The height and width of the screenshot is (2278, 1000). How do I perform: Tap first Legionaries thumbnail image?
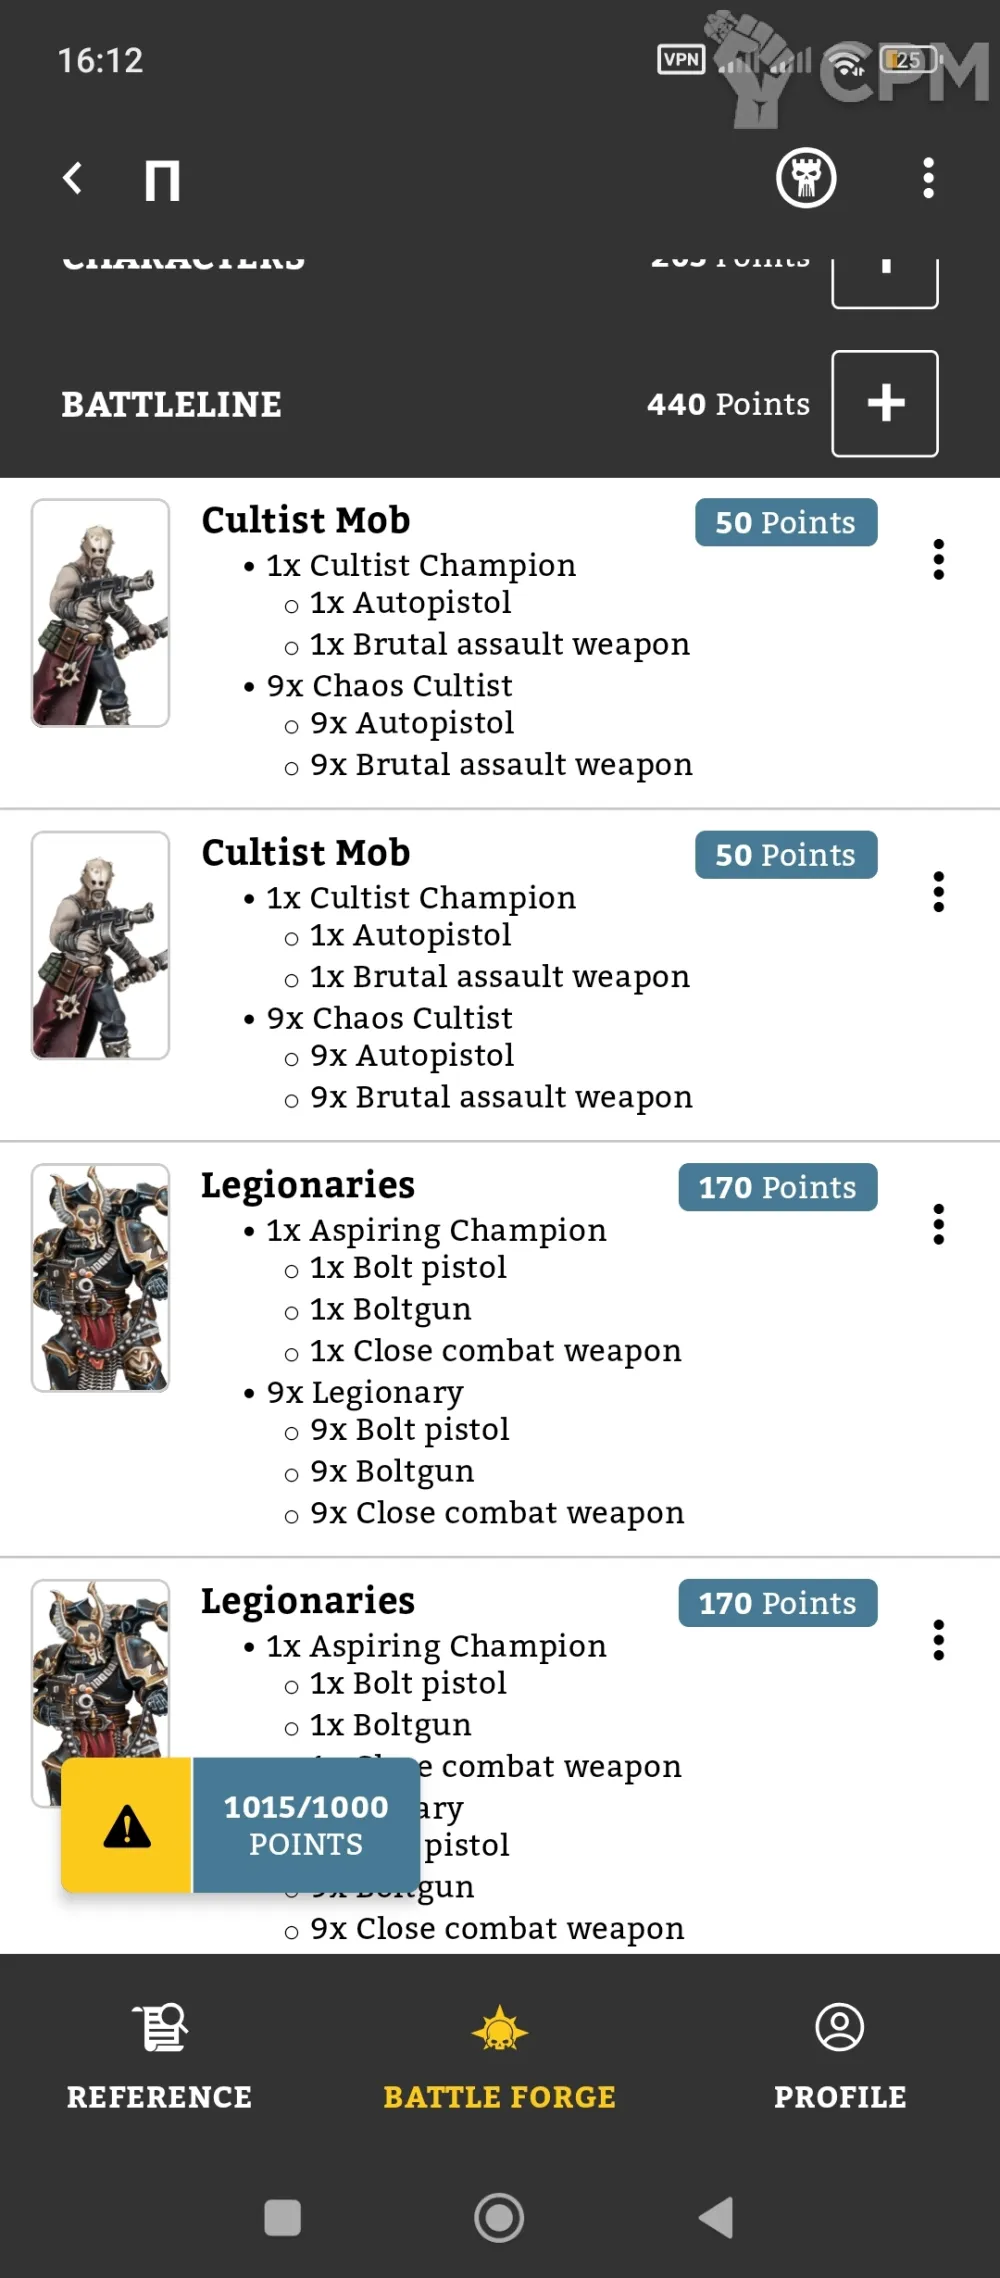pos(100,1277)
